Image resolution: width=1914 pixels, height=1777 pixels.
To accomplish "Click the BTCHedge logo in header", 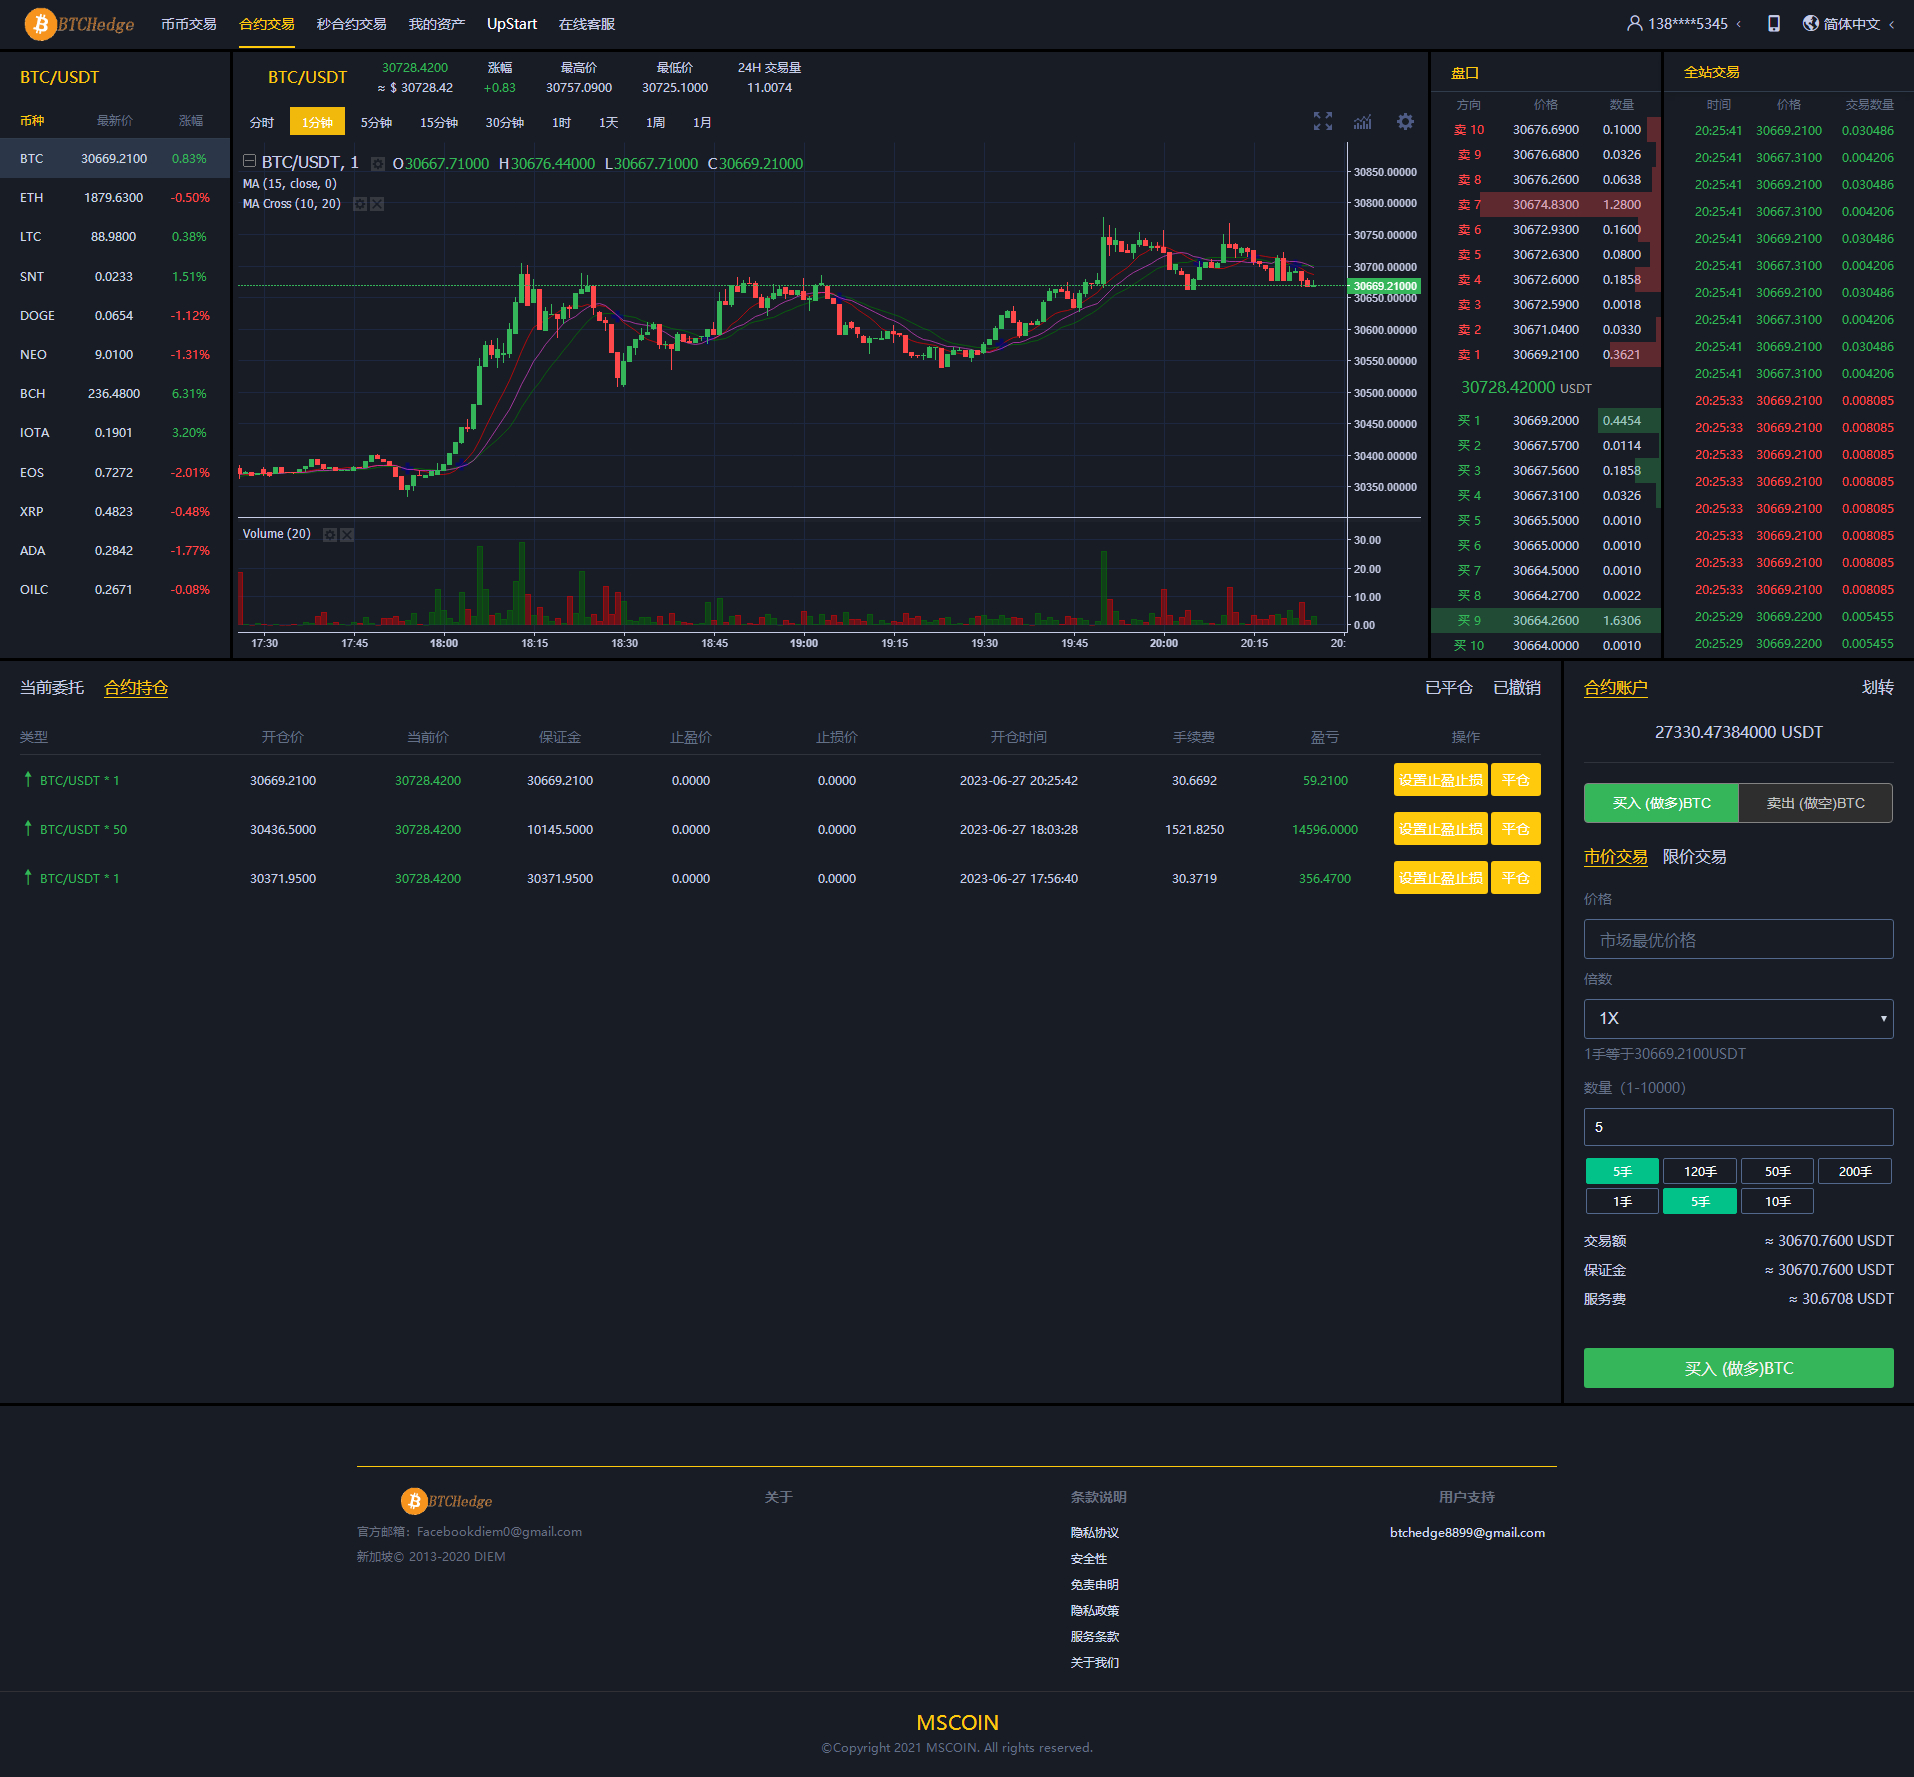I will pyautogui.click(x=80, y=24).
